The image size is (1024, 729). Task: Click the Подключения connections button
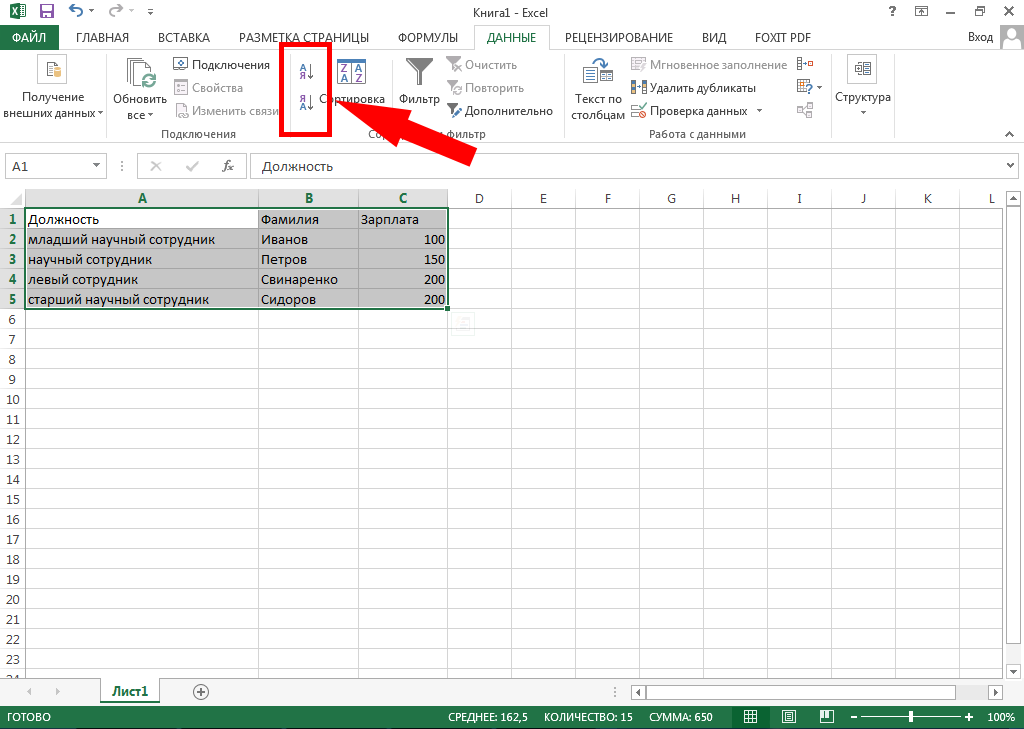[221, 65]
